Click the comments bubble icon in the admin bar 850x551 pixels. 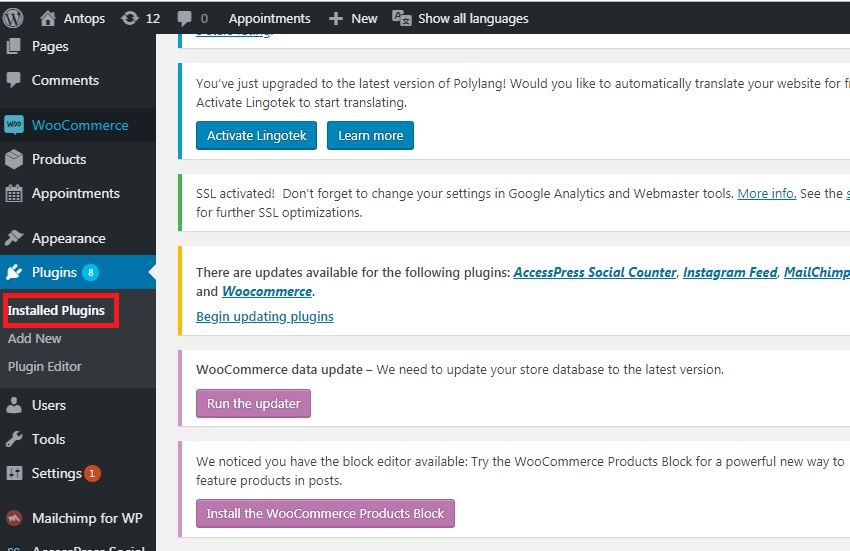point(184,19)
